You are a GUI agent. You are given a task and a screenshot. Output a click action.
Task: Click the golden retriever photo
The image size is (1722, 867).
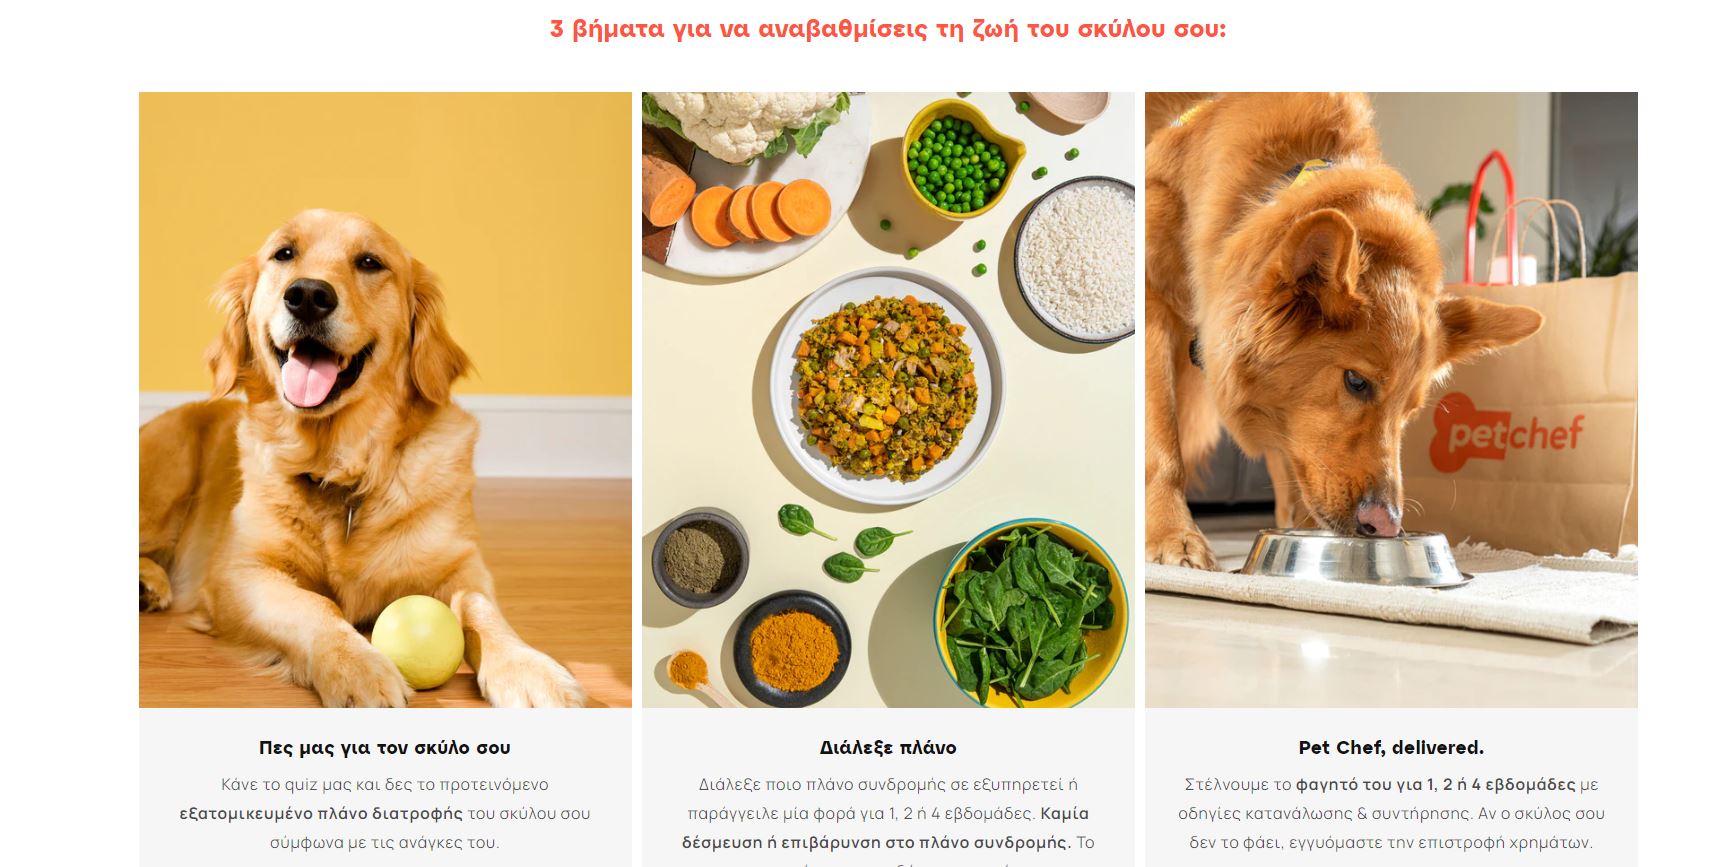pos(385,400)
